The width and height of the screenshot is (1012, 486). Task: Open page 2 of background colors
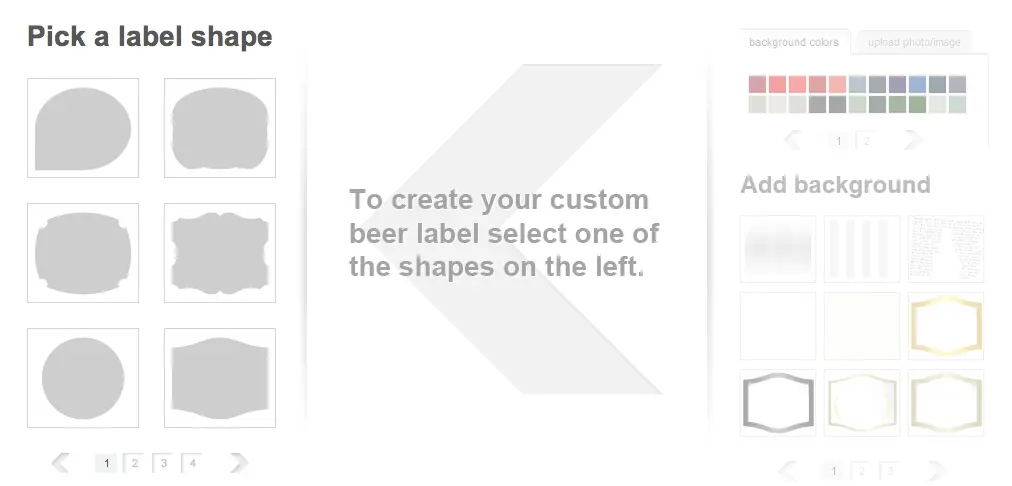click(x=866, y=141)
